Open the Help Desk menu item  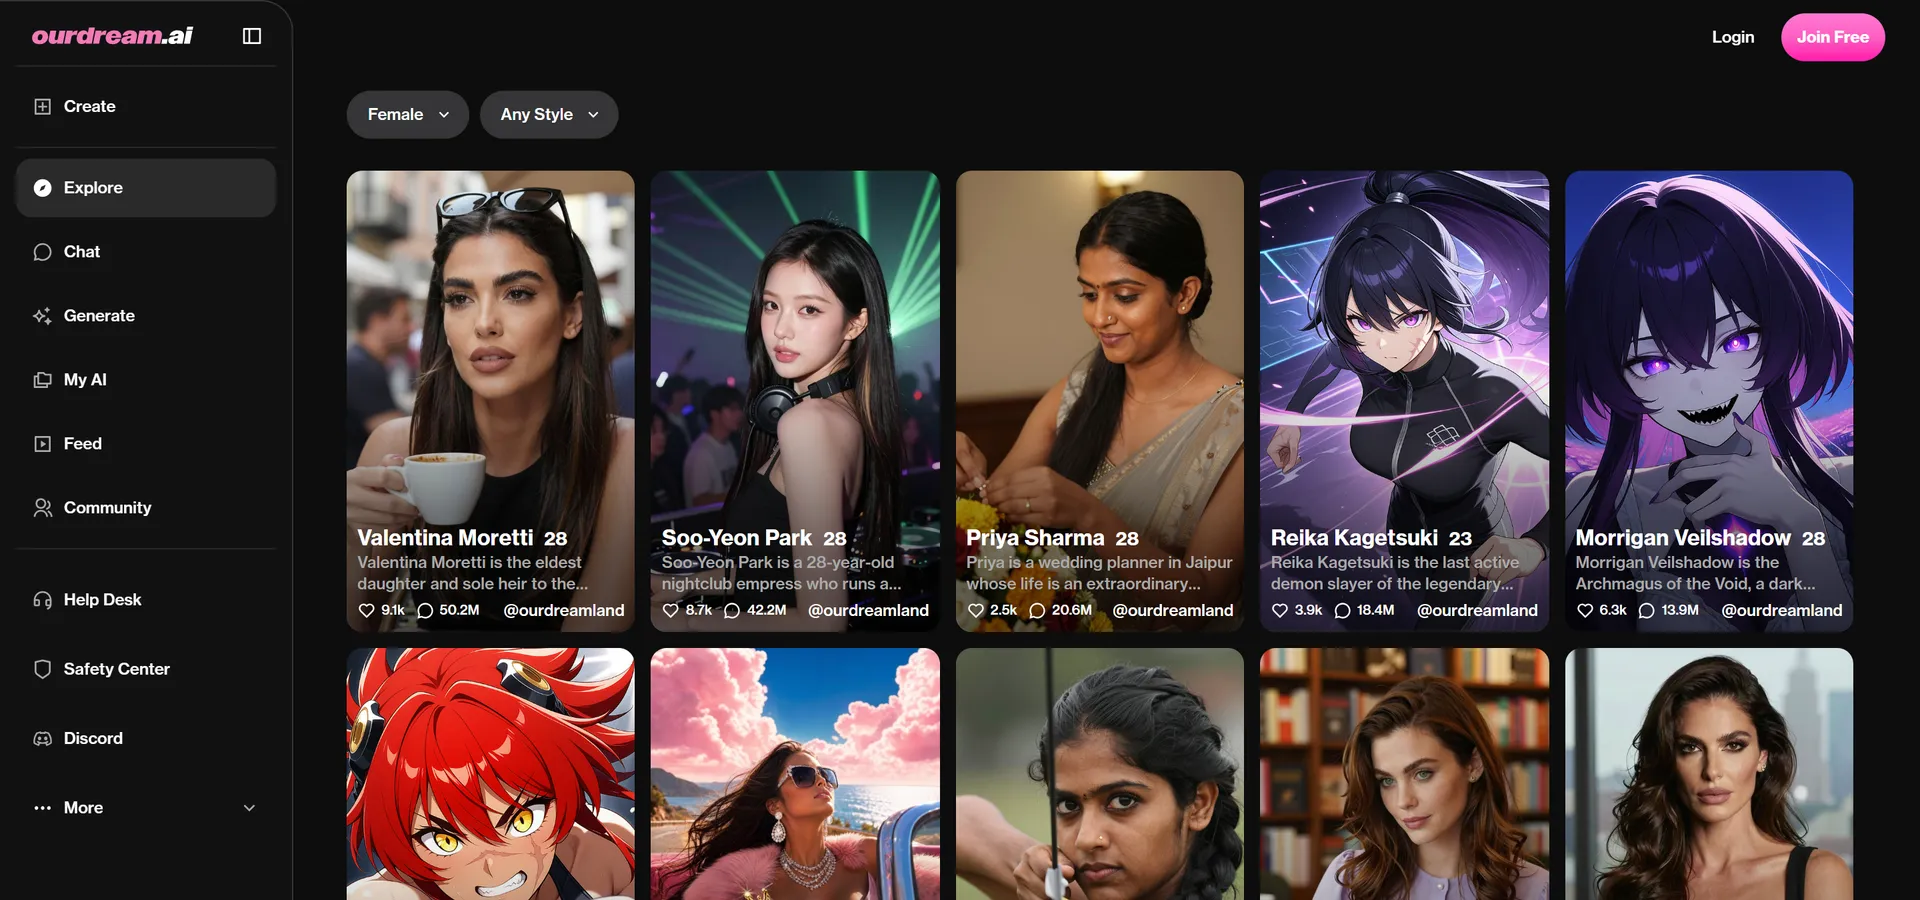point(146,600)
